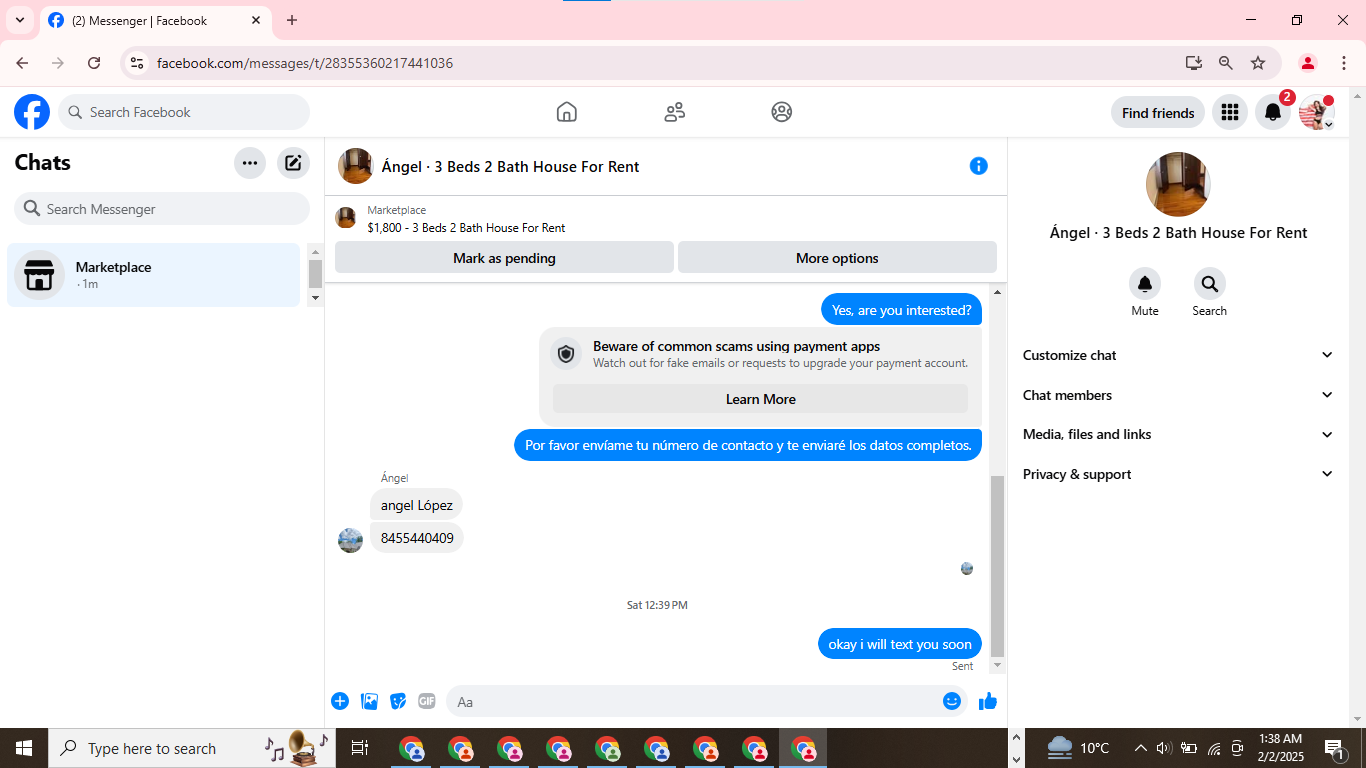The width and height of the screenshot is (1366, 768).
Task: Expand Chat members section
Action: tap(1178, 395)
